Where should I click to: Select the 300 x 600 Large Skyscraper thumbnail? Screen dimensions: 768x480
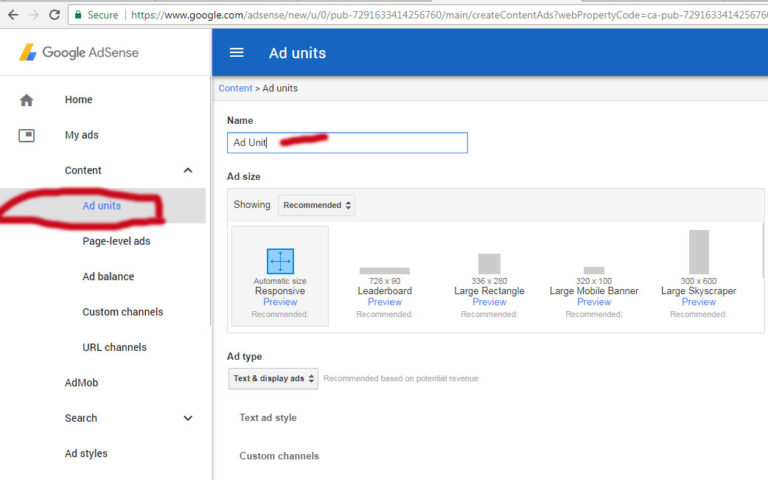click(x=698, y=252)
